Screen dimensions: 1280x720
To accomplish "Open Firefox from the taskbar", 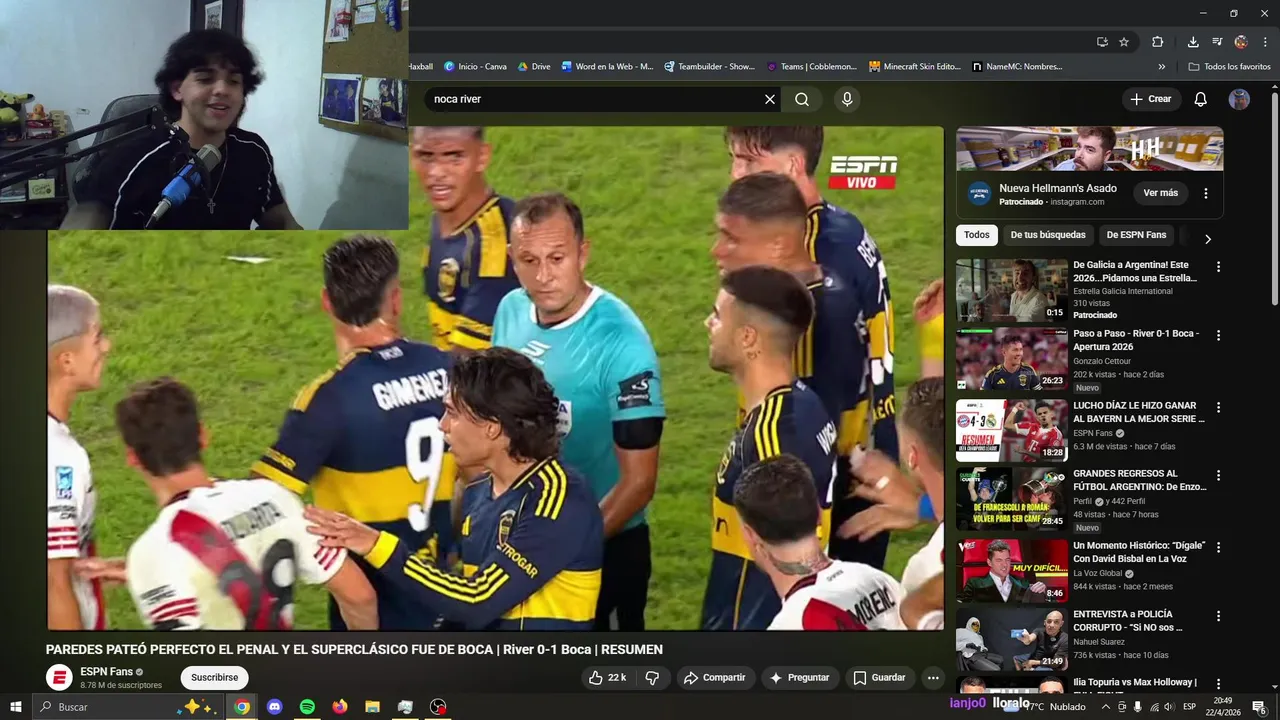I will coord(340,707).
